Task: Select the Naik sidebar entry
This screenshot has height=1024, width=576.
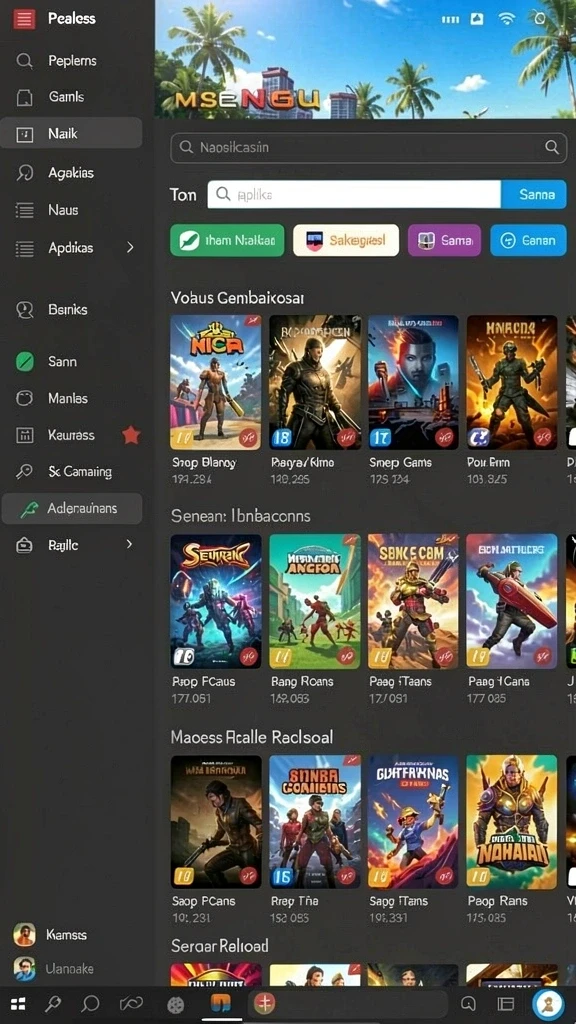Action: pyautogui.click(x=71, y=133)
